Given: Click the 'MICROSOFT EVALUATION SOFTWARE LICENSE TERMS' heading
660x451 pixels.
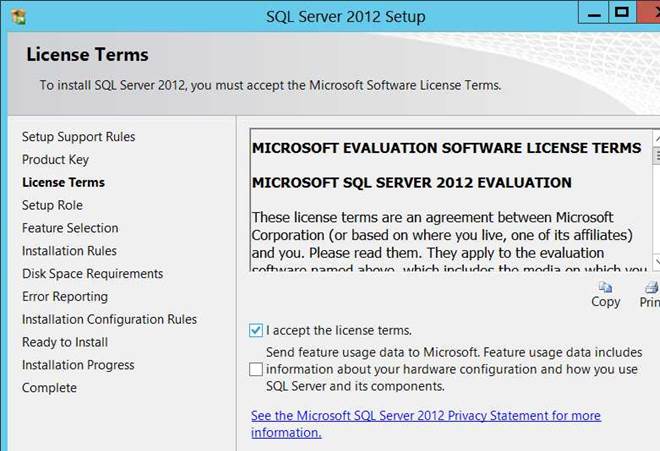Looking at the screenshot, I should point(446,148).
